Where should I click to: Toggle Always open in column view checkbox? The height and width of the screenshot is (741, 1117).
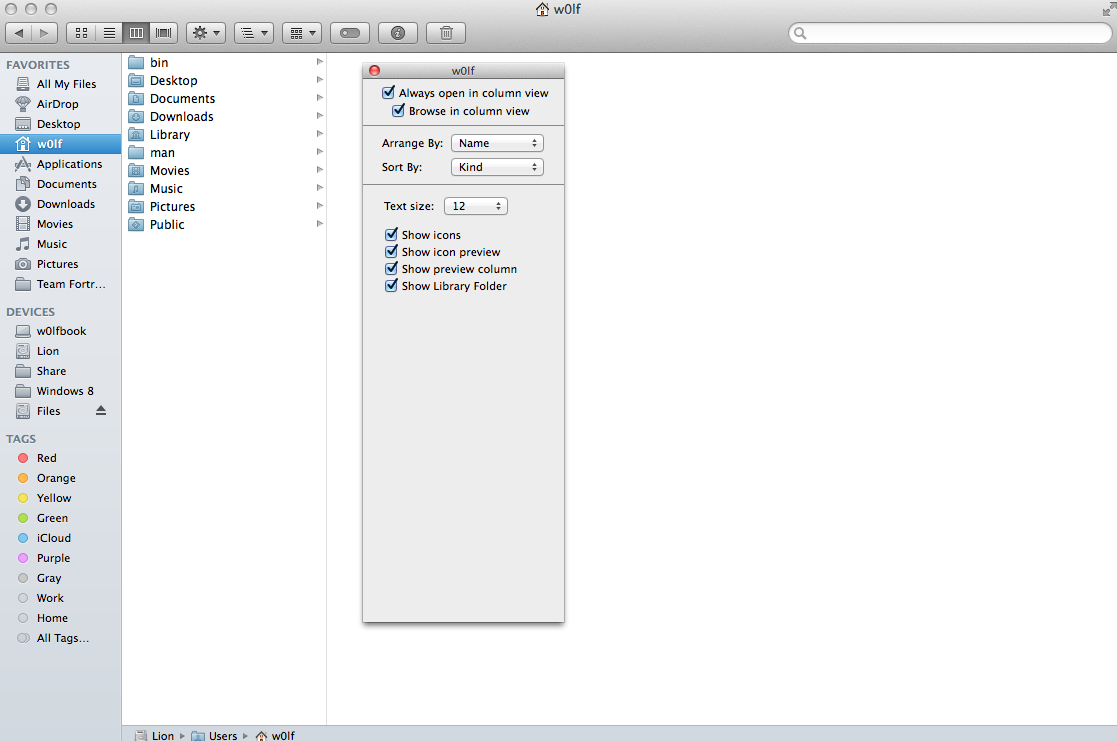388,93
